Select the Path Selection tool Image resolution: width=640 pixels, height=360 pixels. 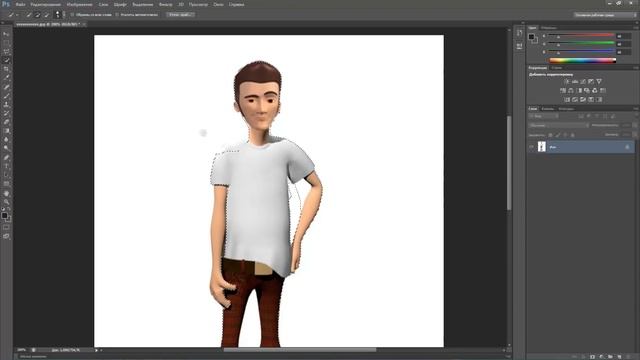coord(6,175)
